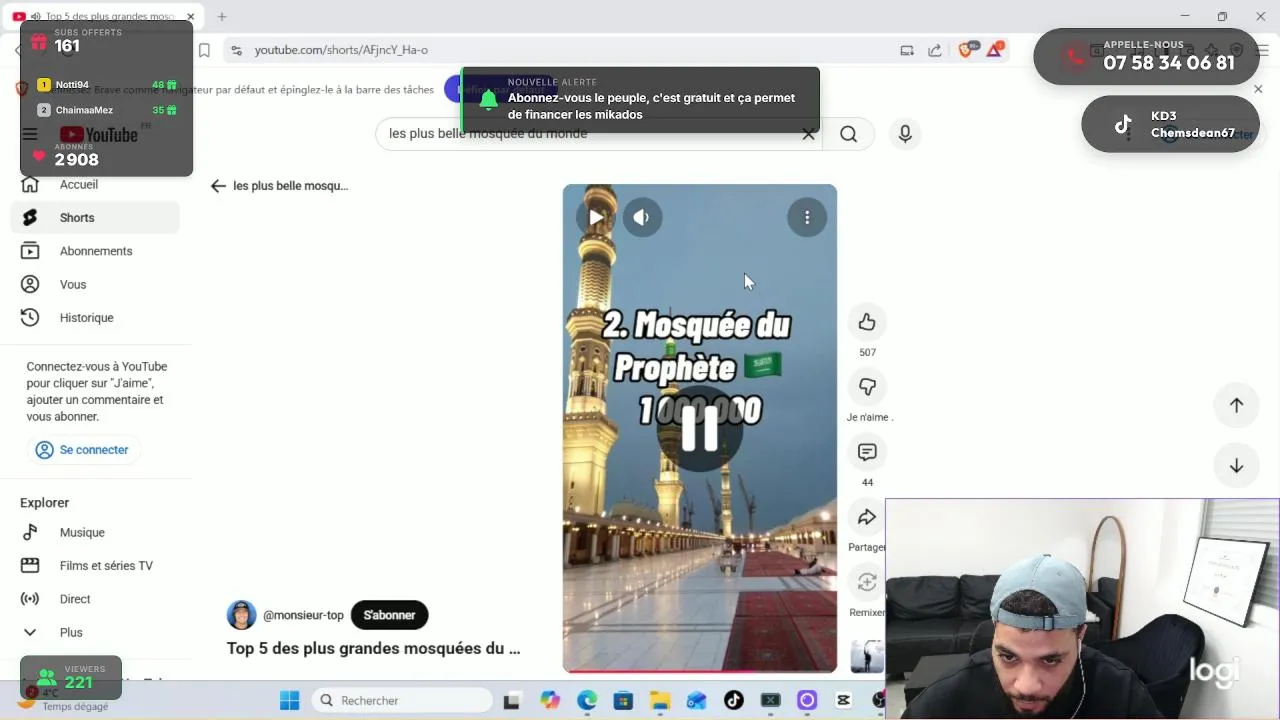
Task: Click the next Short thumbnail below Remixer
Action: 867,657
